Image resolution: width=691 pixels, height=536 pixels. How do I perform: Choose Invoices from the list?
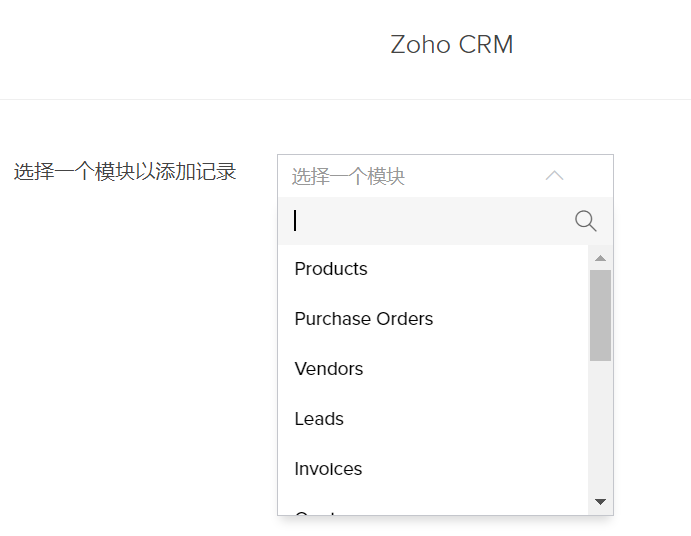tap(328, 469)
